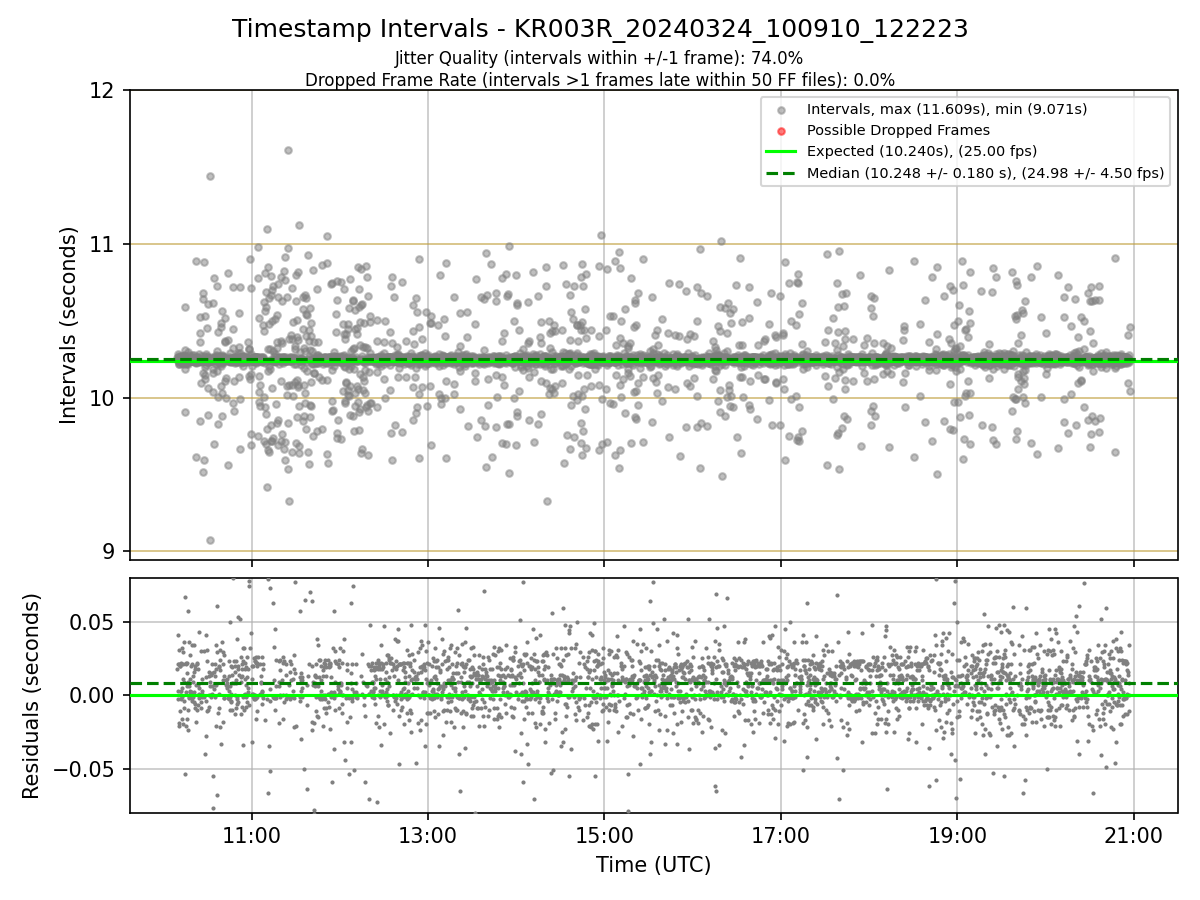Click the lowest interval data point near 9.07 seconds
Screen dimensions: 1200x900
[x=210, y=540]
